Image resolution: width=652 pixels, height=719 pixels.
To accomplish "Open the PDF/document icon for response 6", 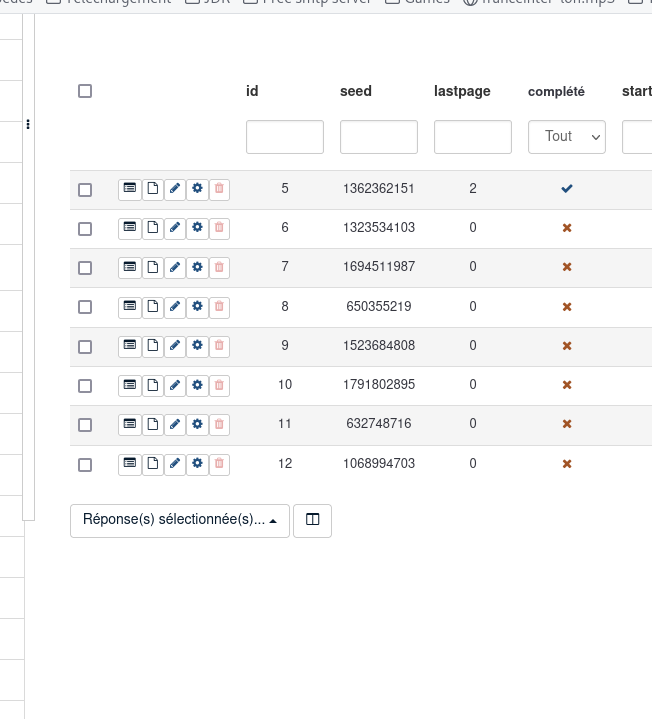I will (x=152, y=228).
